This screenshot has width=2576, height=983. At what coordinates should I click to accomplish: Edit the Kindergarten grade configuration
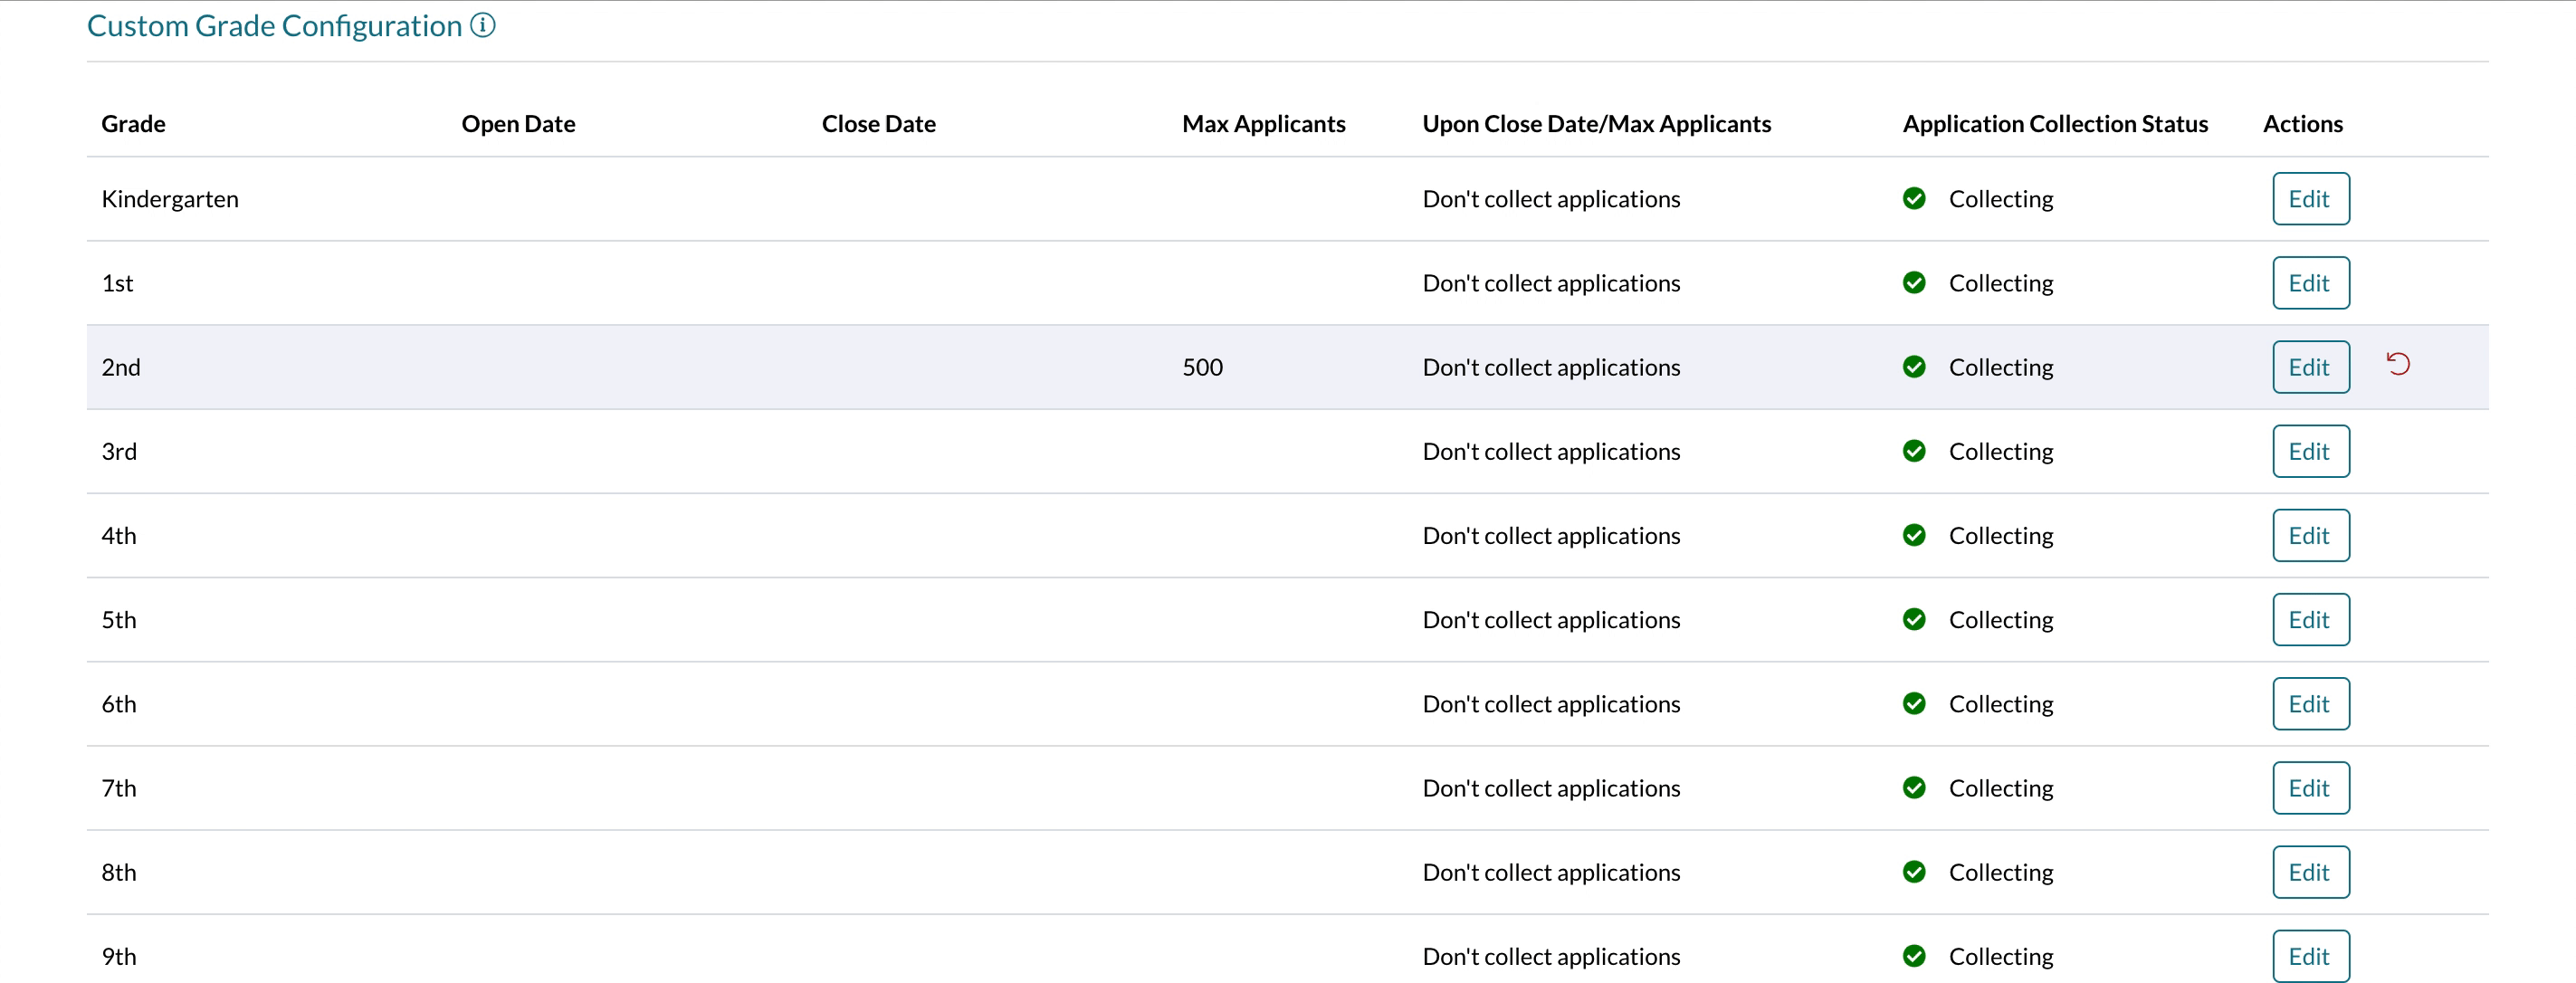[x=2310, y=198]
